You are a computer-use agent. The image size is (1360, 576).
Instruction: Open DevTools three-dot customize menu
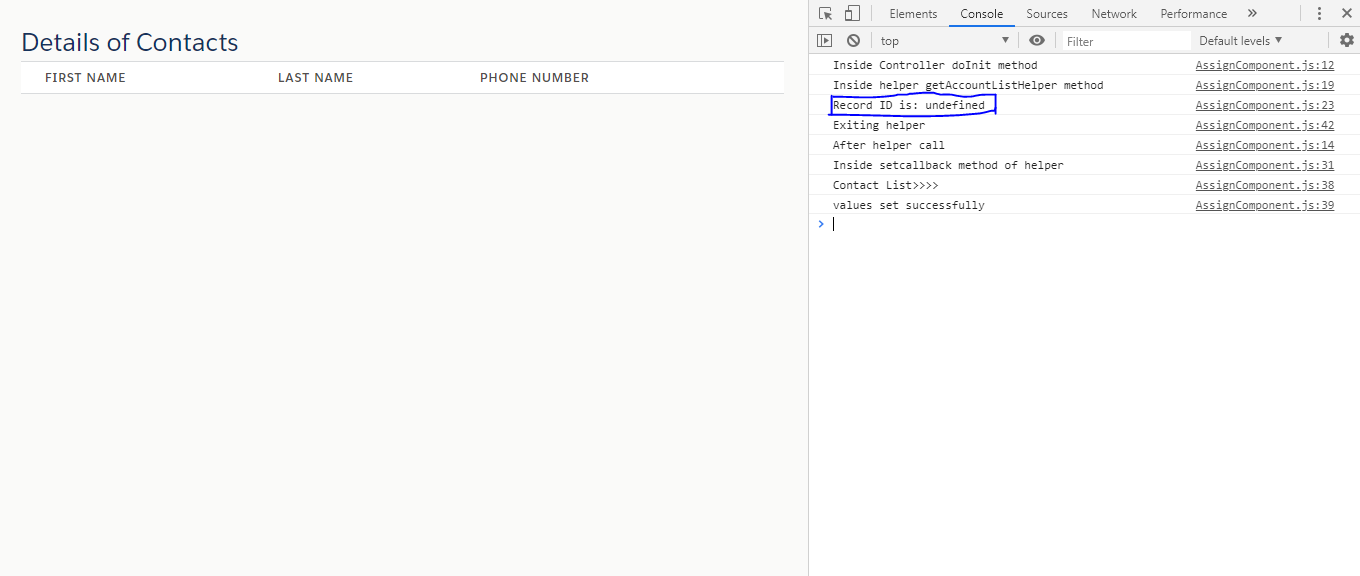[1319, 13]
